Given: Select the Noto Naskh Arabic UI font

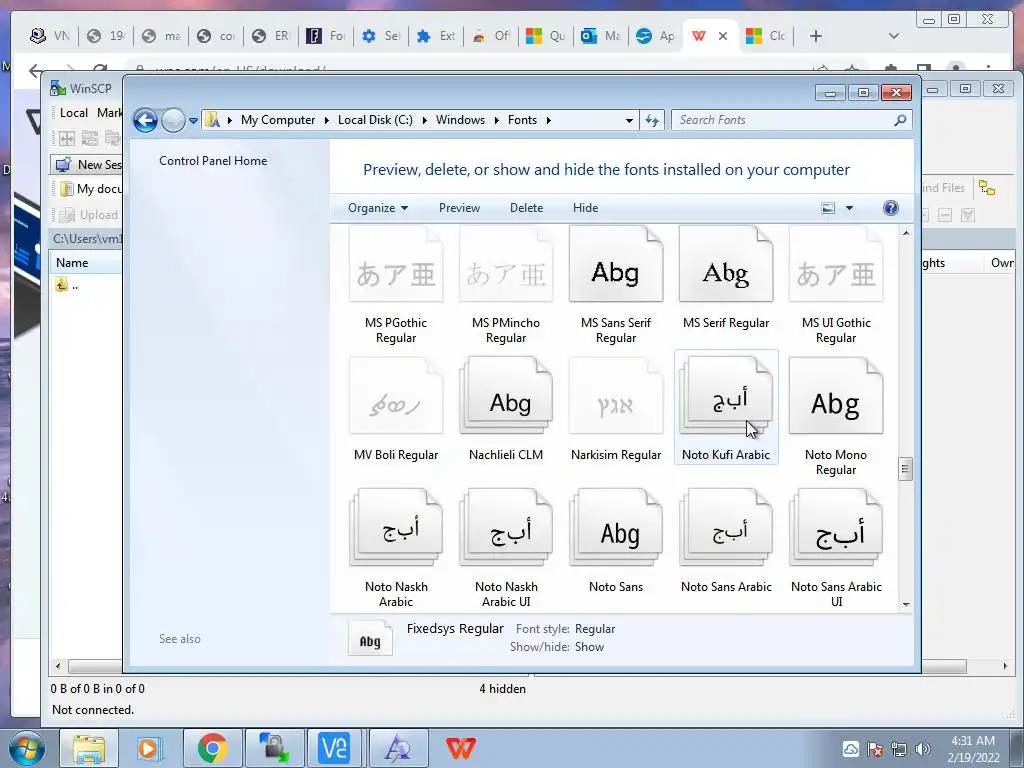Looking at the screenshot, I should click(x=505, y=528).
